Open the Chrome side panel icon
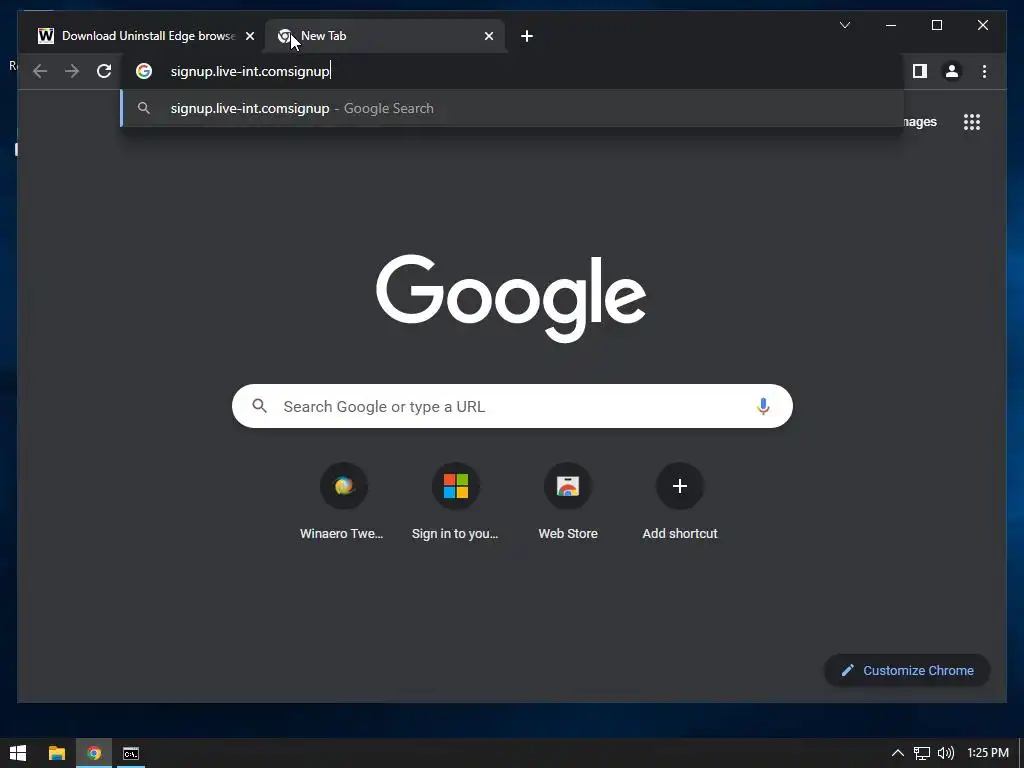Viewport: 1024px width, 768px height. click(920, 71)
